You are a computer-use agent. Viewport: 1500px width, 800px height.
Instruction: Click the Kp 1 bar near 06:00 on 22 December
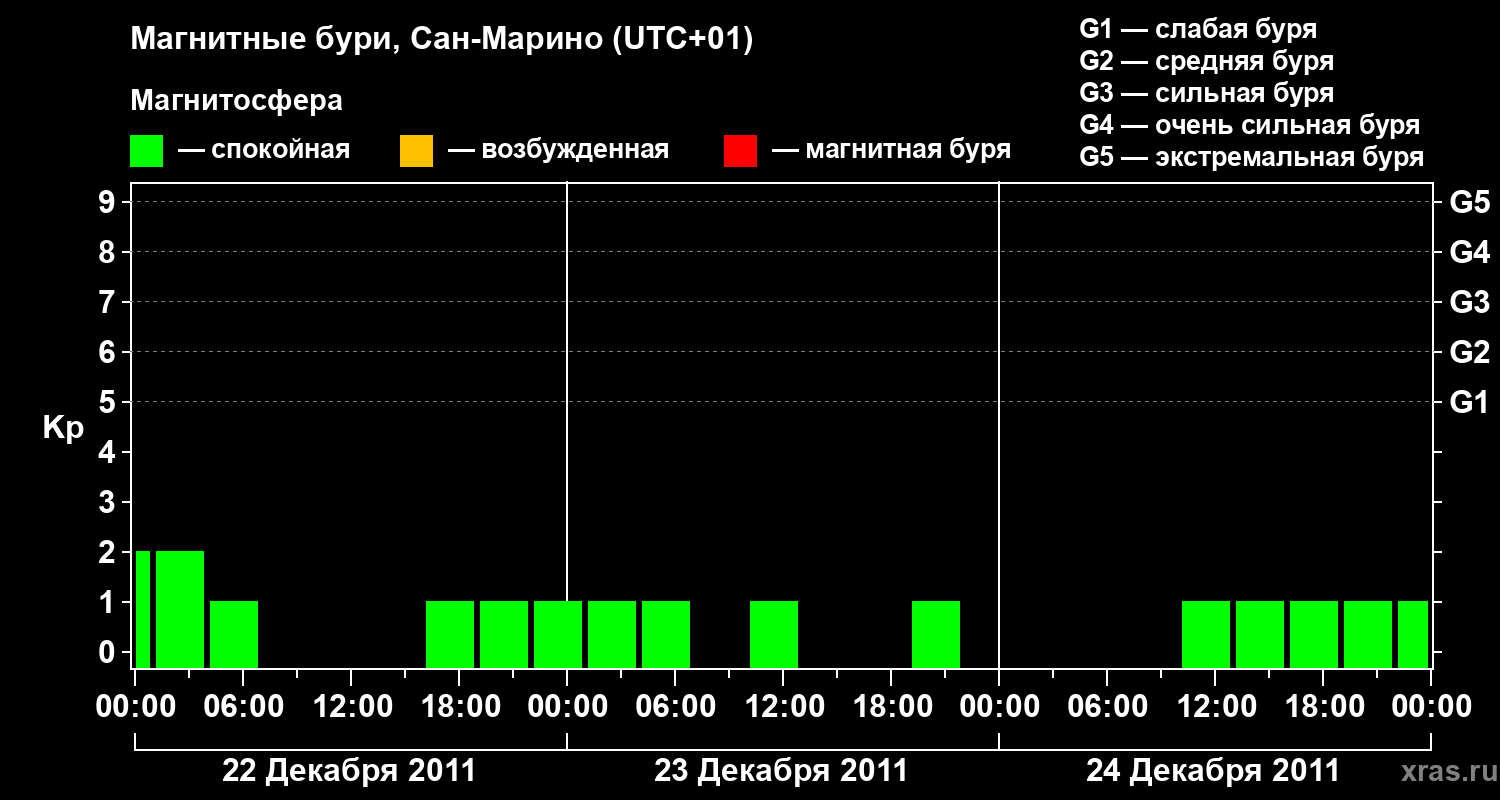[x=234, y=634]
